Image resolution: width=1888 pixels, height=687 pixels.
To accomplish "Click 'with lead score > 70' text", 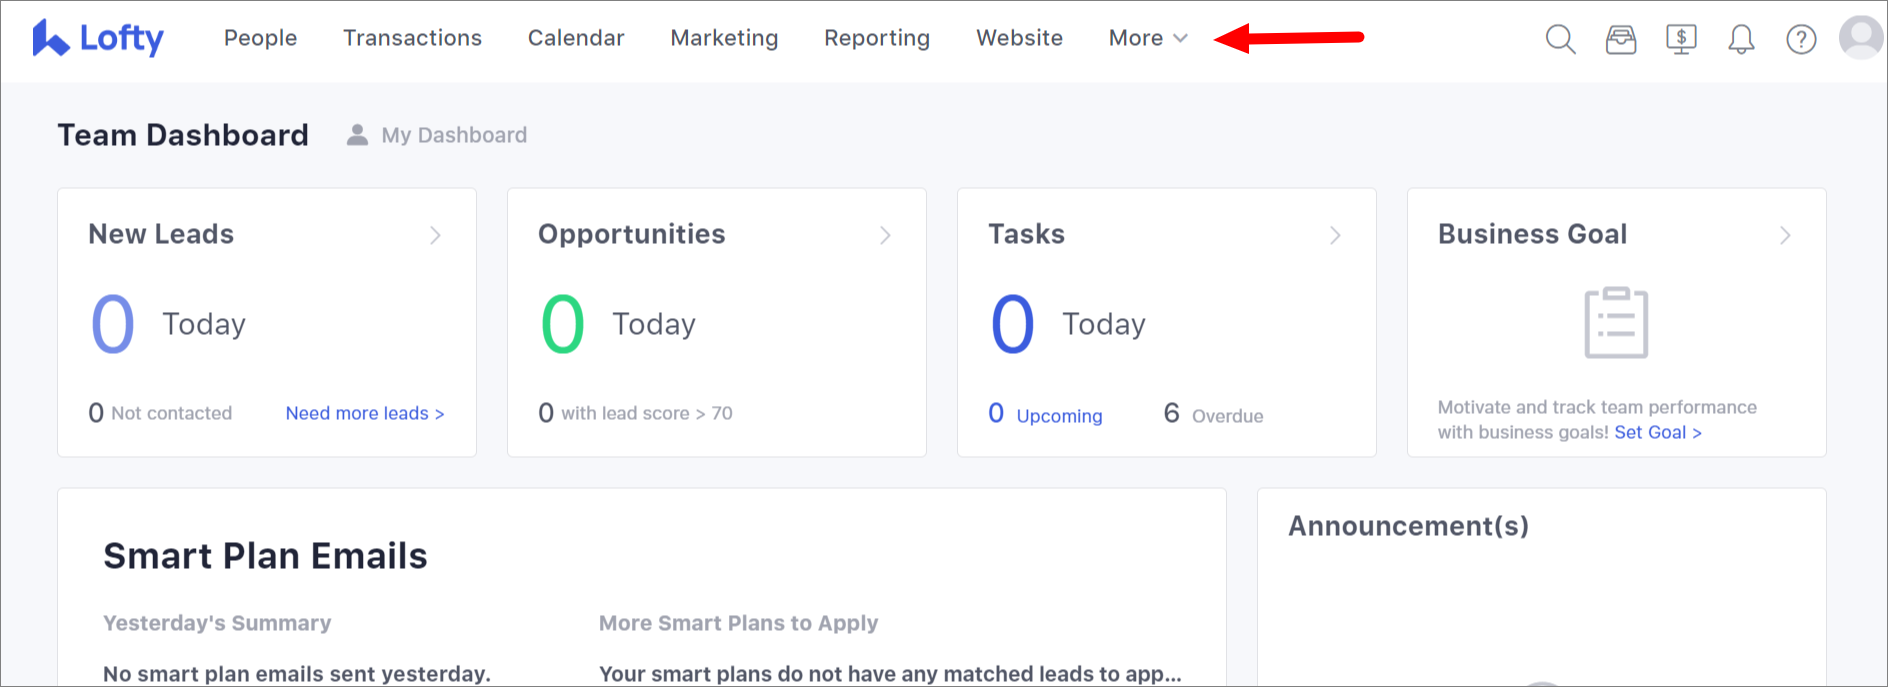I will 647,413.
